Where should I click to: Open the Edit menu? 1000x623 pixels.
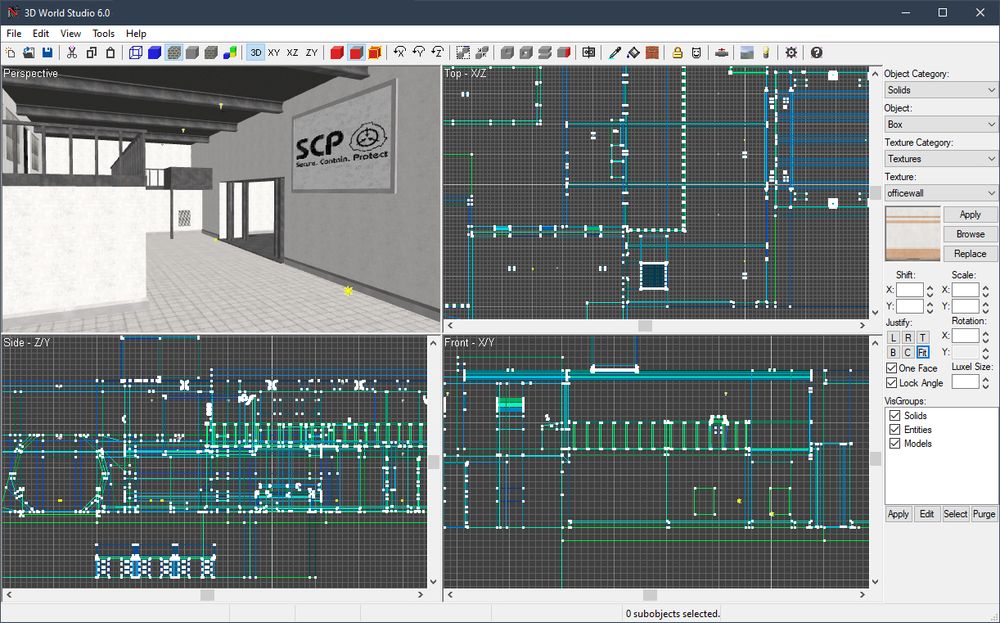coord(41,33)
